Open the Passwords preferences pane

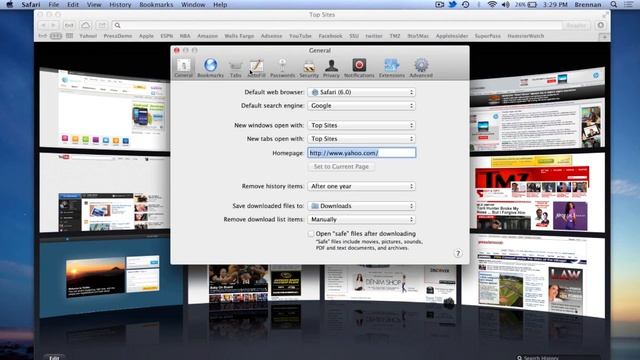(x=282, y=68)
